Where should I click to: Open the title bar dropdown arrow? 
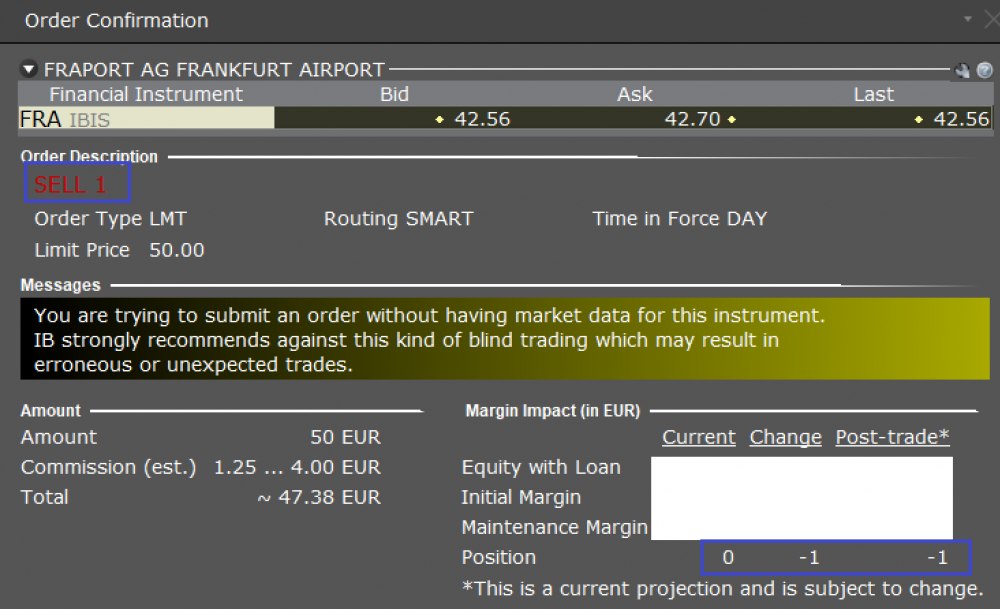click(967, 19)
